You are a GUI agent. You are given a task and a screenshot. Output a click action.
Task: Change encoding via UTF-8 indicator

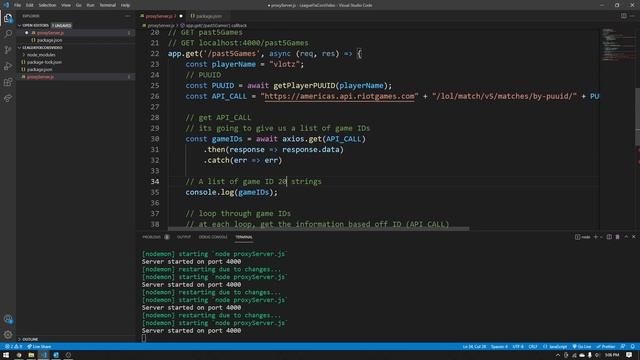click(x=518, y=347)
